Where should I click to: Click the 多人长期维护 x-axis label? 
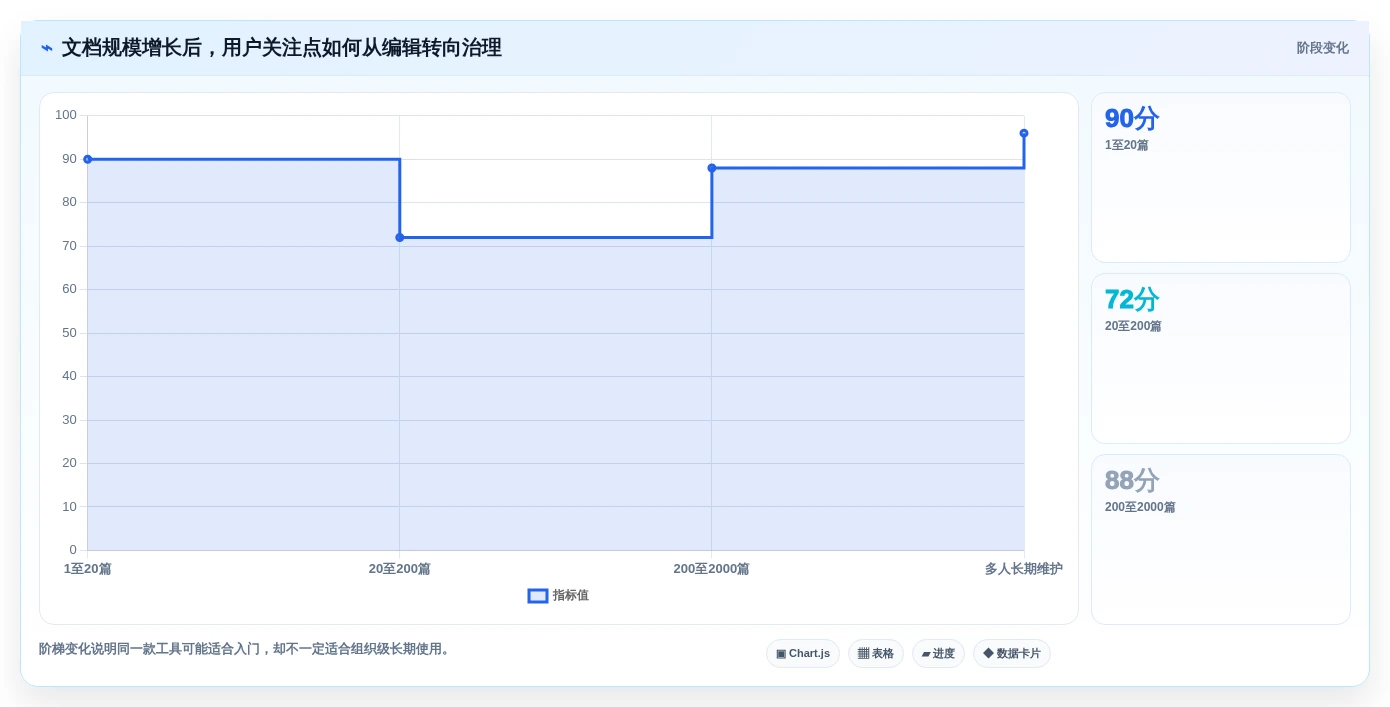tap(1023, 569)
